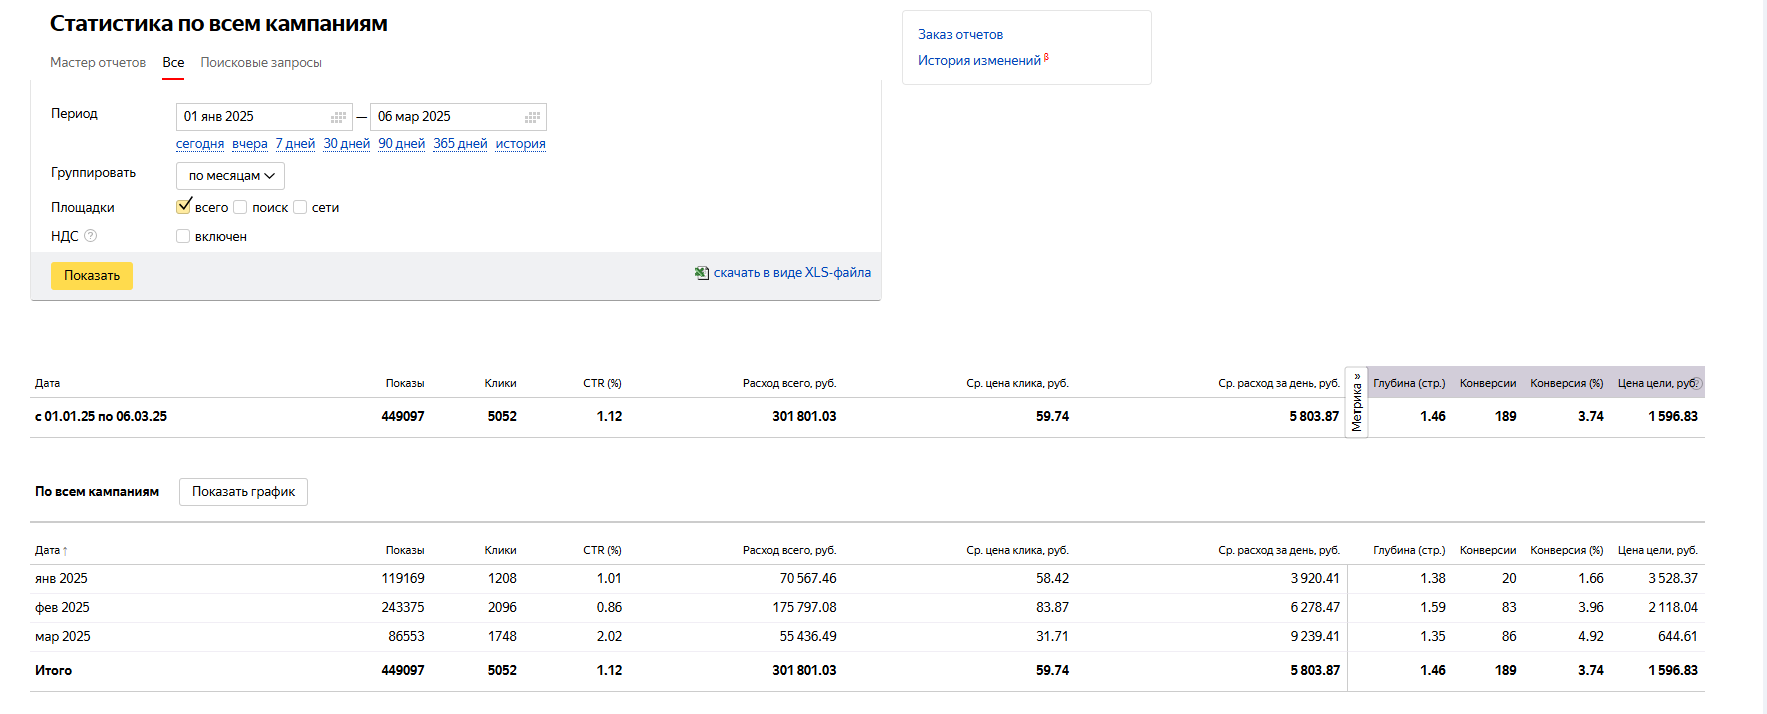The image size is (1767, 714).
Task: Click the 'история' period link
Action: click(x=520, y=144)
